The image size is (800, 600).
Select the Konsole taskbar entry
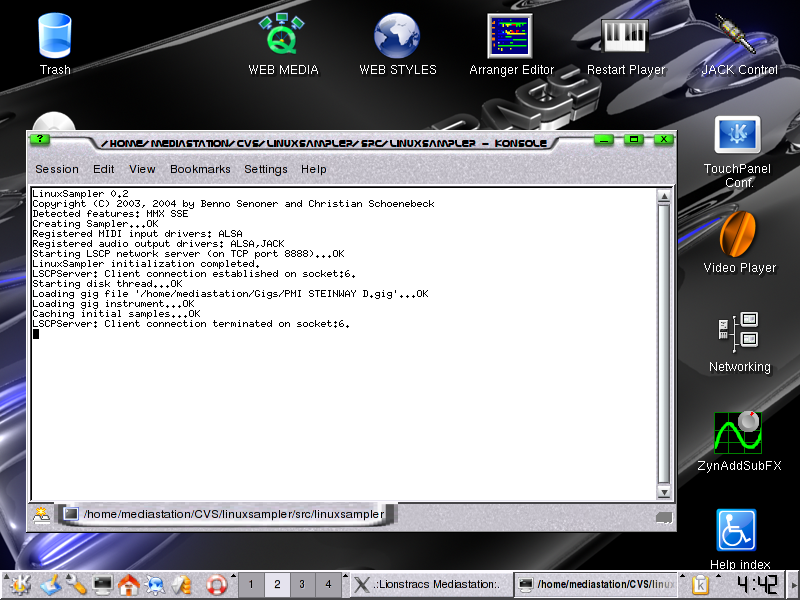click(x=595, y=584)
